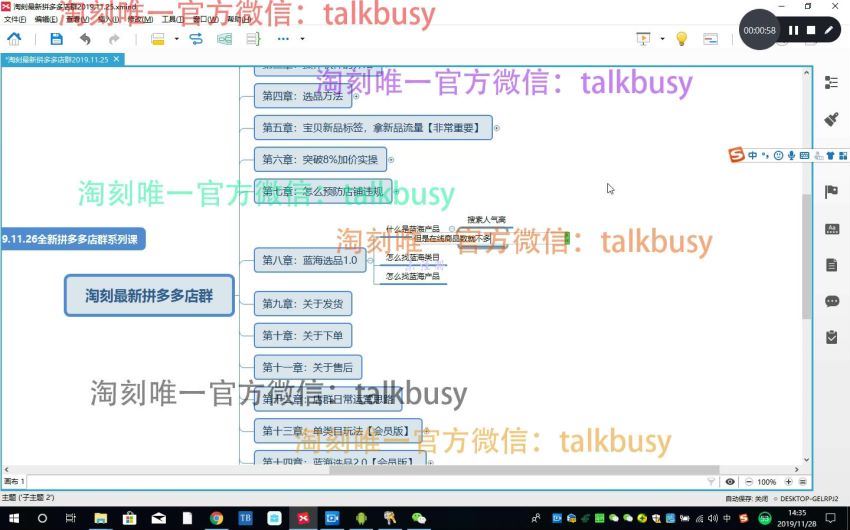850x530 pixels.
Task: Select topic 第十一章：关于售后
Action: coord(307,367)
